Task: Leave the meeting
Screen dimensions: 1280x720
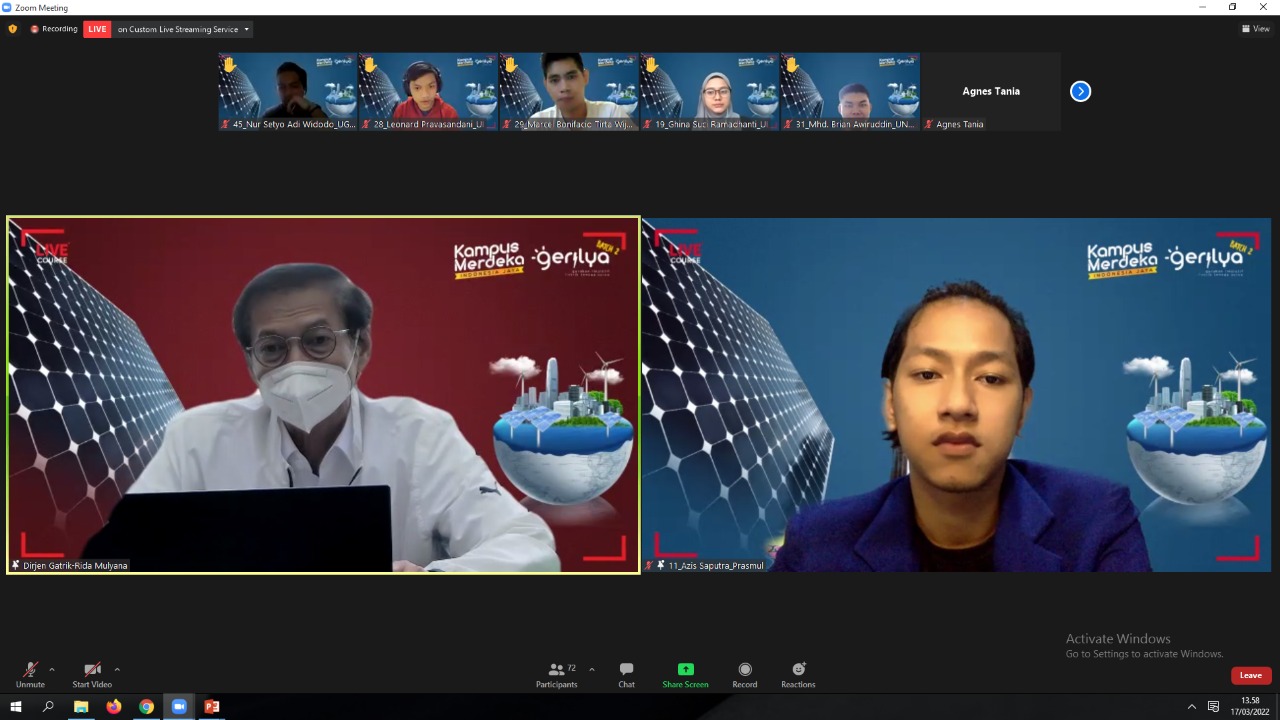Action: pos(1250,675)
